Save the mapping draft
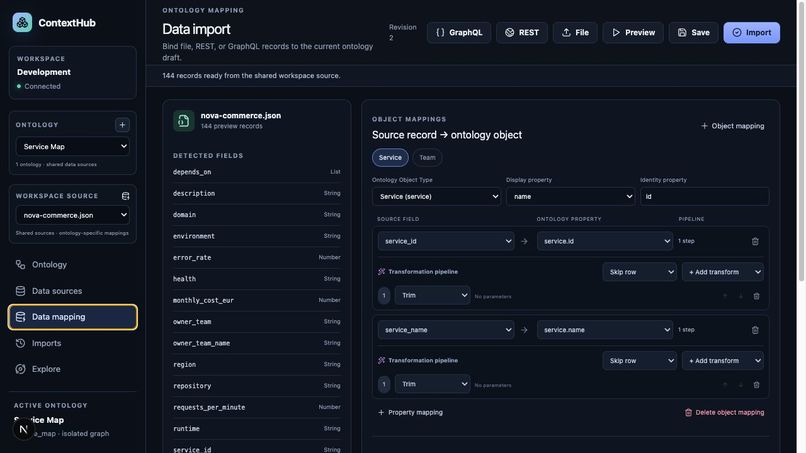The image size is (806, 453). [693, 32]
